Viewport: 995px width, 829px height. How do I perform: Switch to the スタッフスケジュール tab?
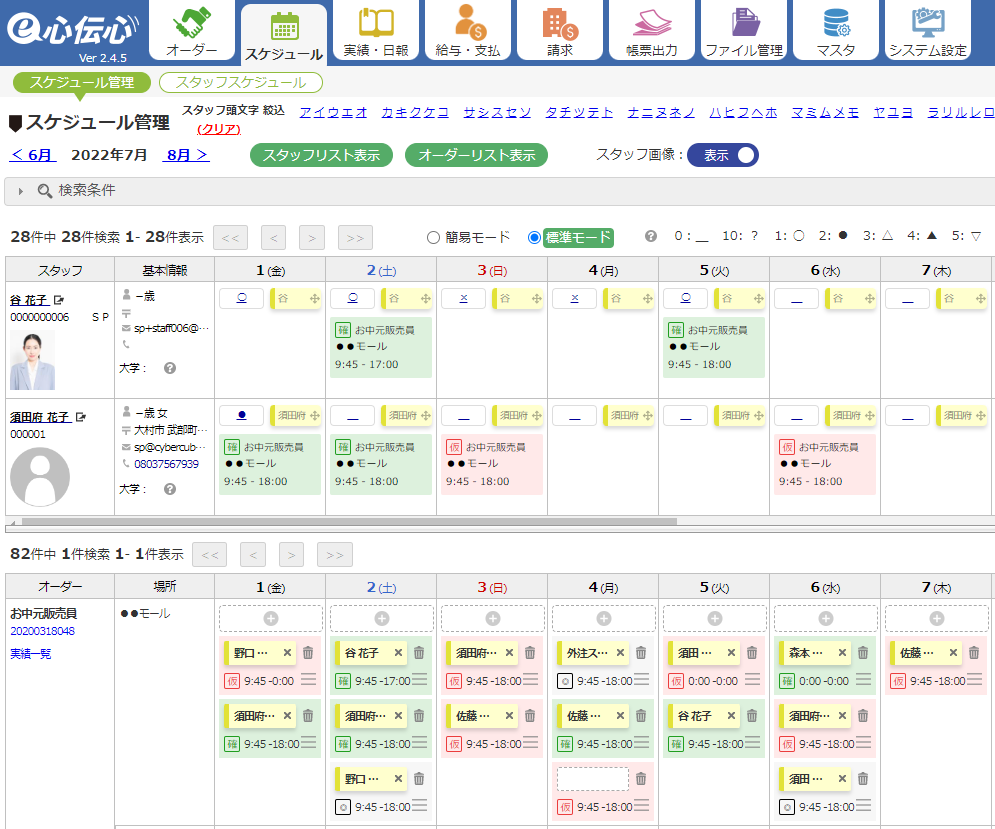click(x=241, y=83)
